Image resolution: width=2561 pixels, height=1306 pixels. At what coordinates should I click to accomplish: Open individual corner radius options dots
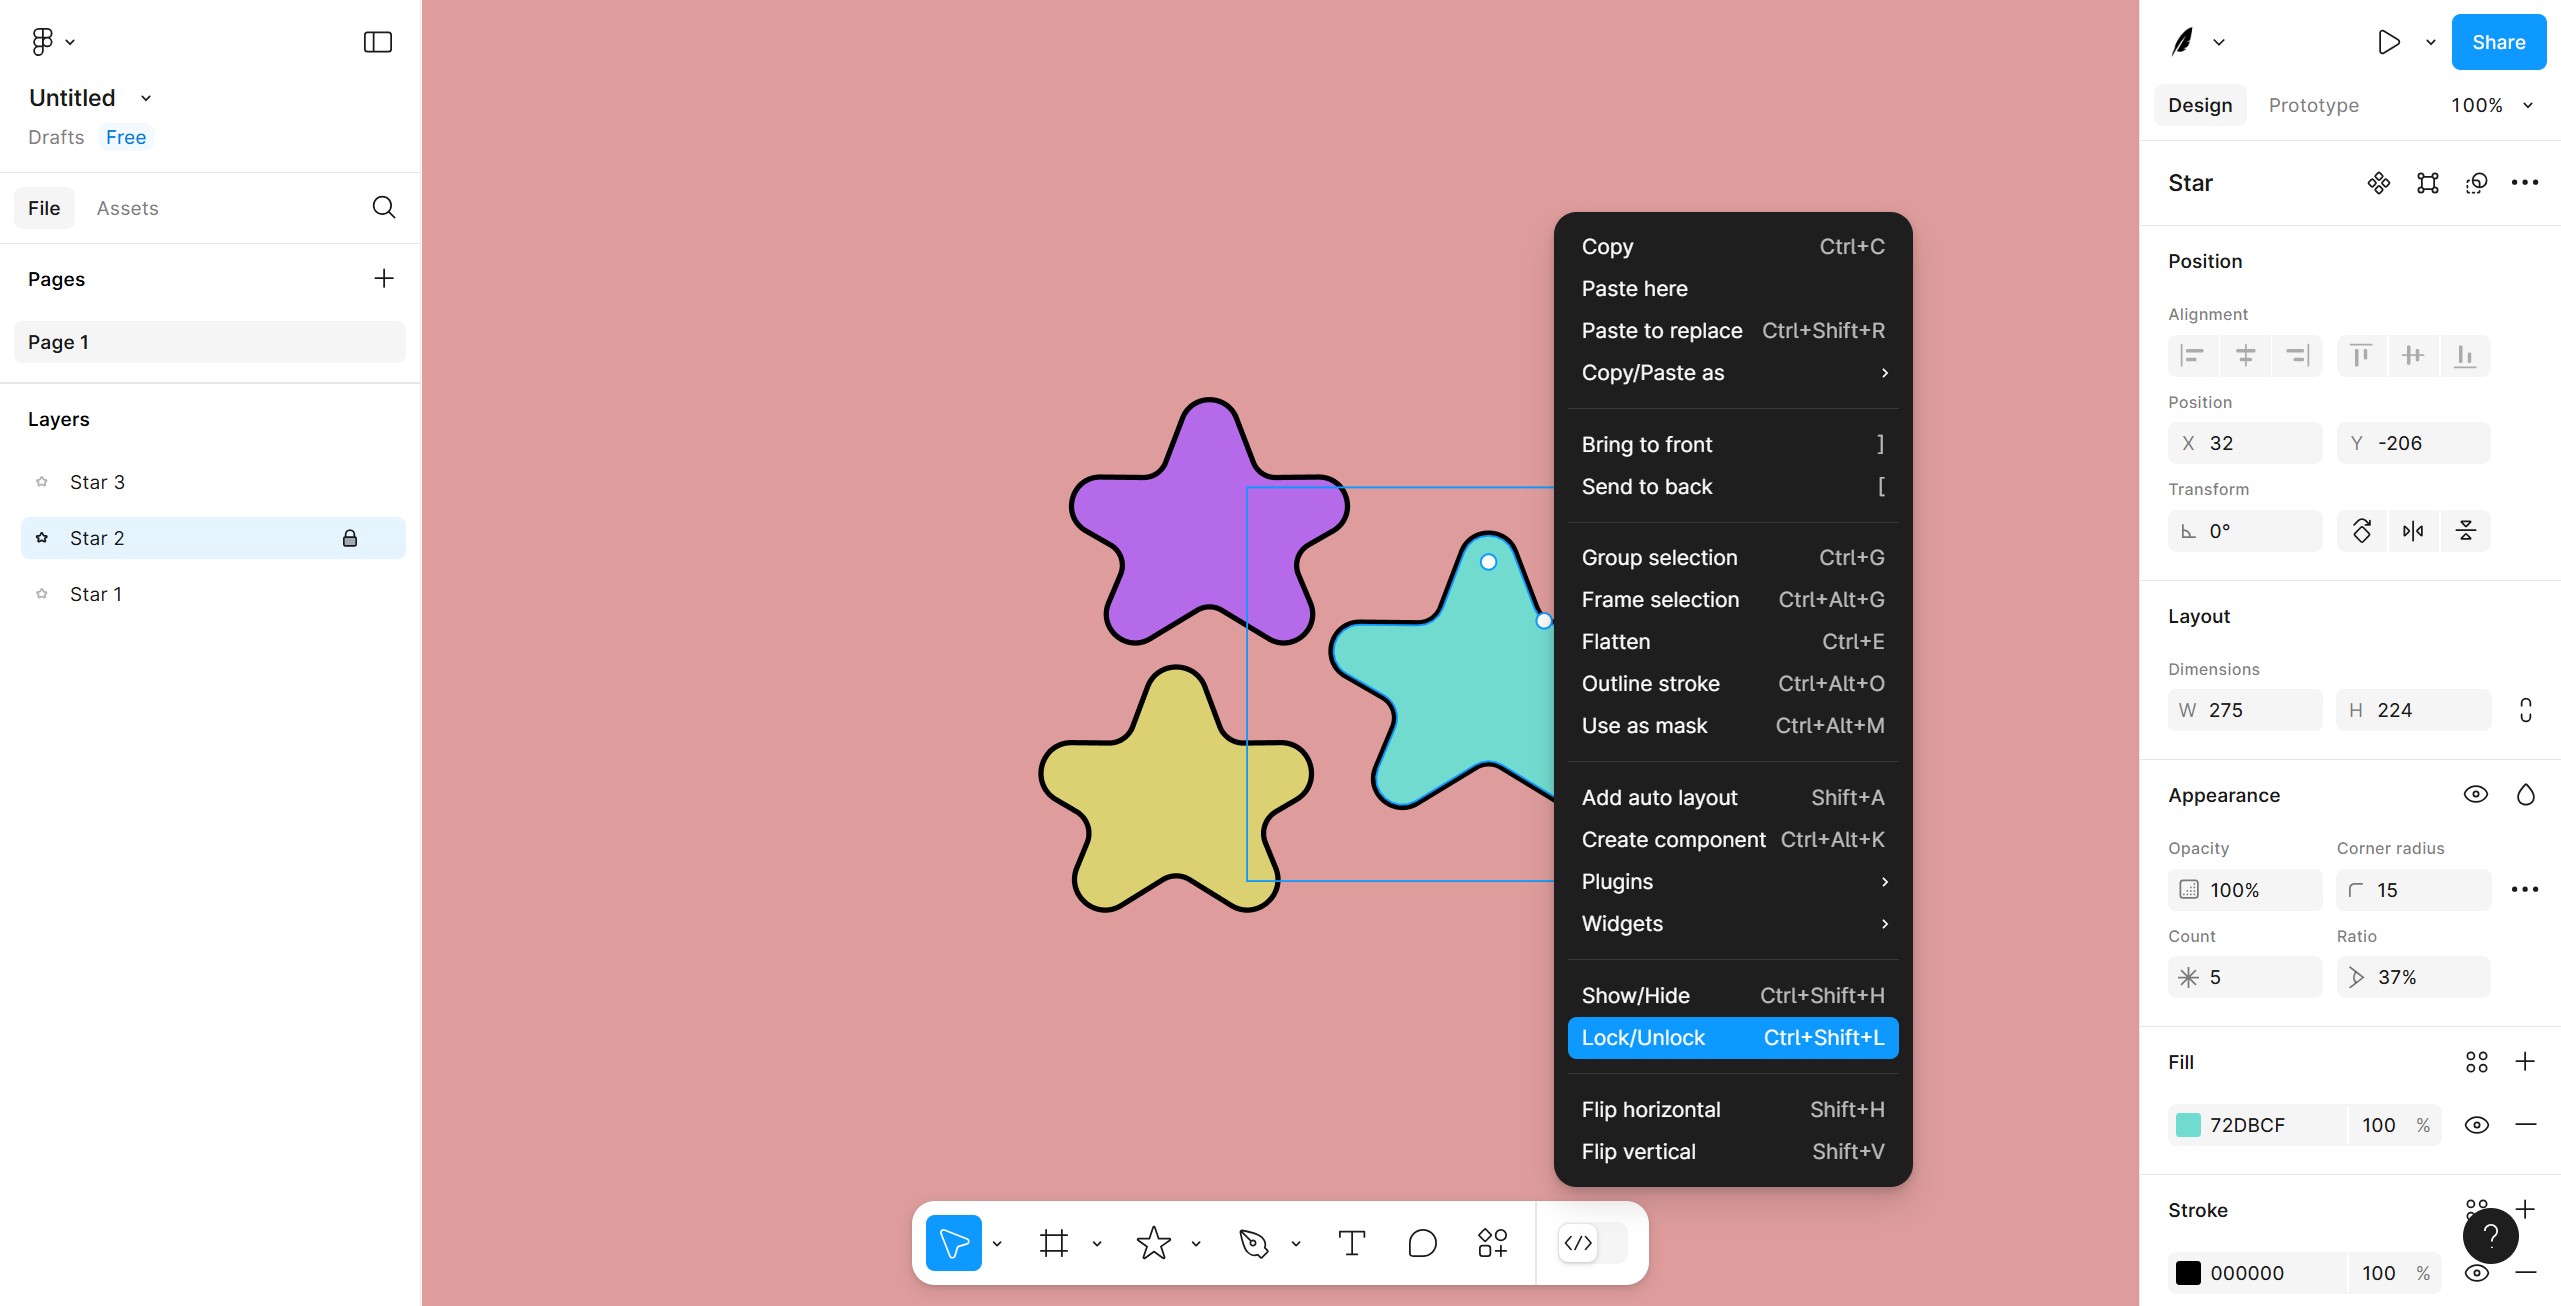2525,889
